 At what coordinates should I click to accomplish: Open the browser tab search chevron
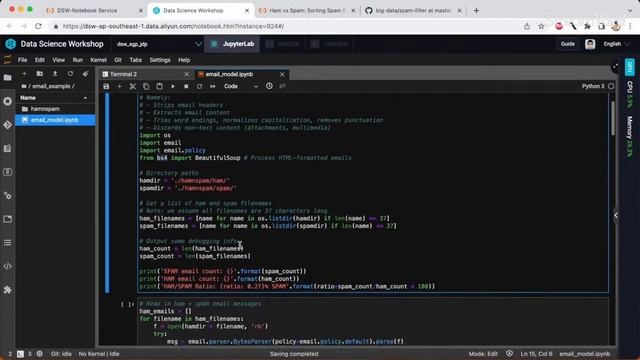point(630,11)
